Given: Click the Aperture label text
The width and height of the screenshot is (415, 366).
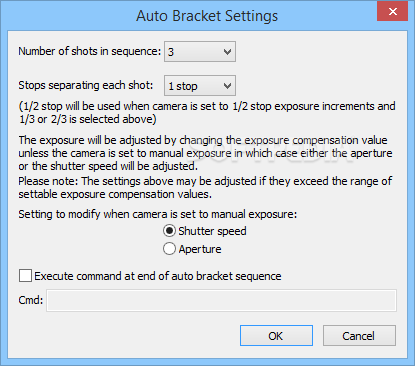Looking at the screenshot, I should pos(200,249).
